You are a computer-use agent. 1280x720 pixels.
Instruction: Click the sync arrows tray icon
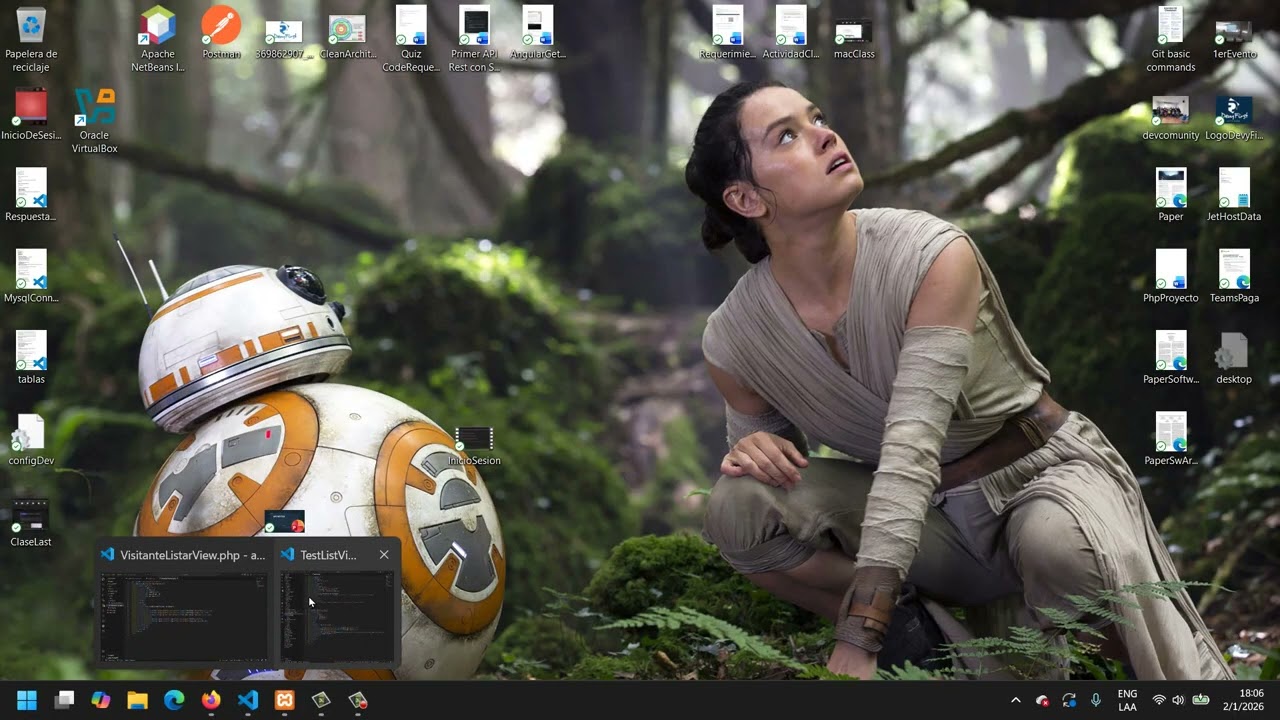(1070, 700)
